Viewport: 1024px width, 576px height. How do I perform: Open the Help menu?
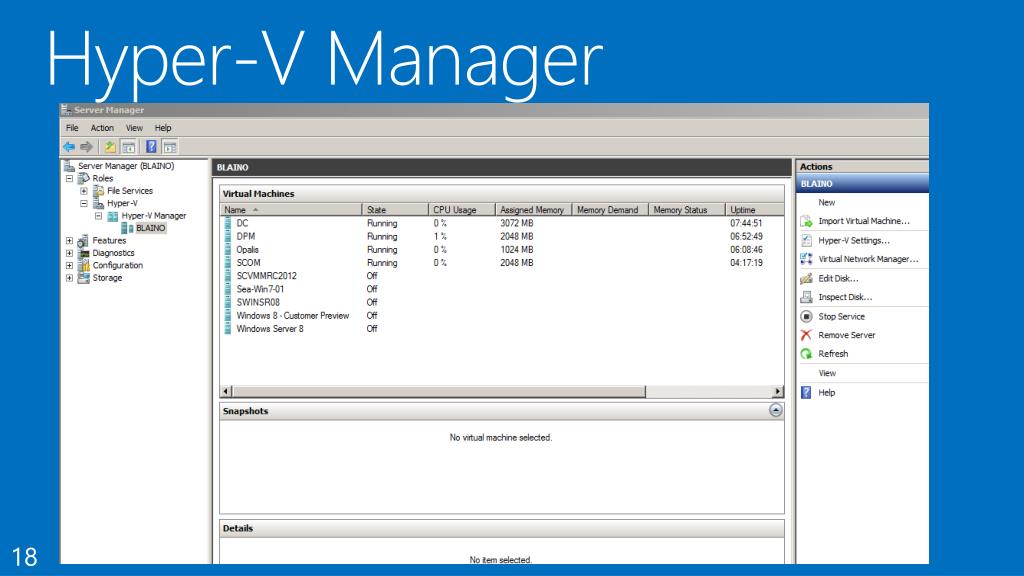[163, 128]
